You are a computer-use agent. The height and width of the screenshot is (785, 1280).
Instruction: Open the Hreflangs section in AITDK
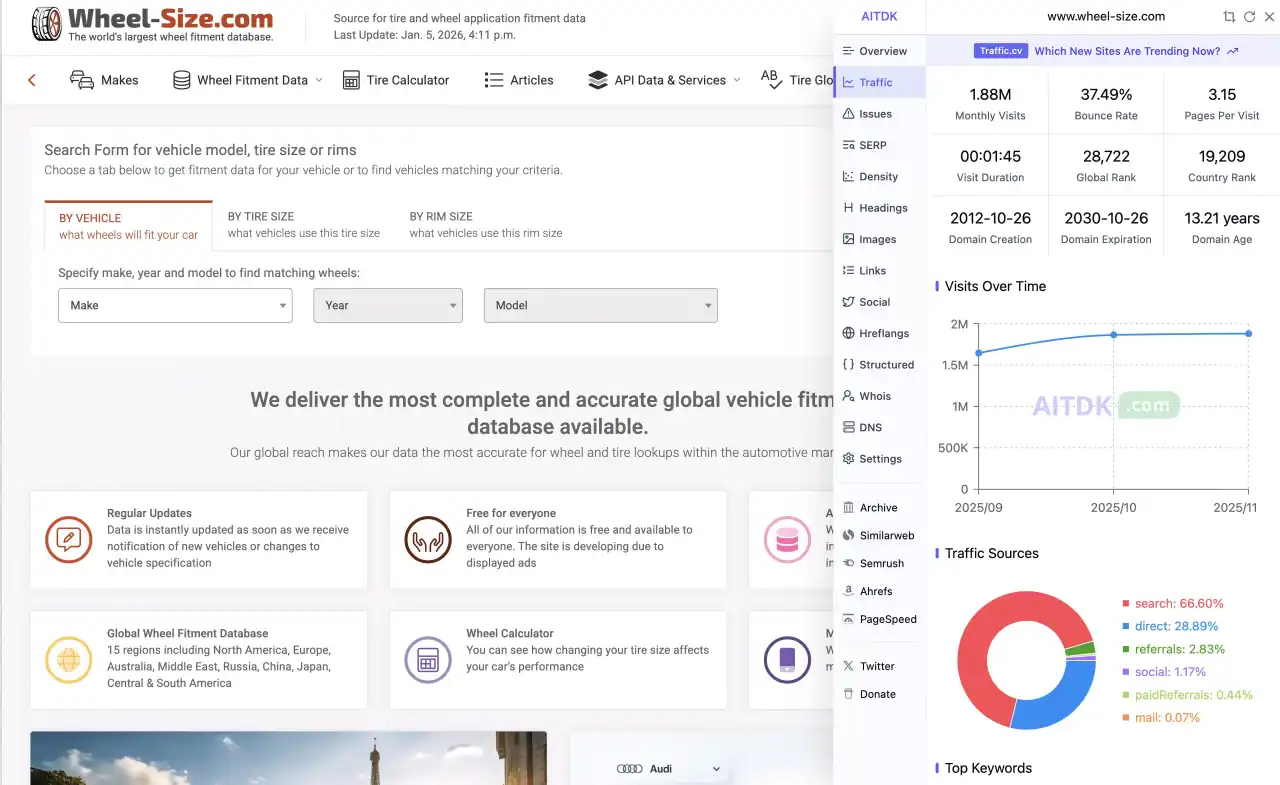[x=879, y=333]
